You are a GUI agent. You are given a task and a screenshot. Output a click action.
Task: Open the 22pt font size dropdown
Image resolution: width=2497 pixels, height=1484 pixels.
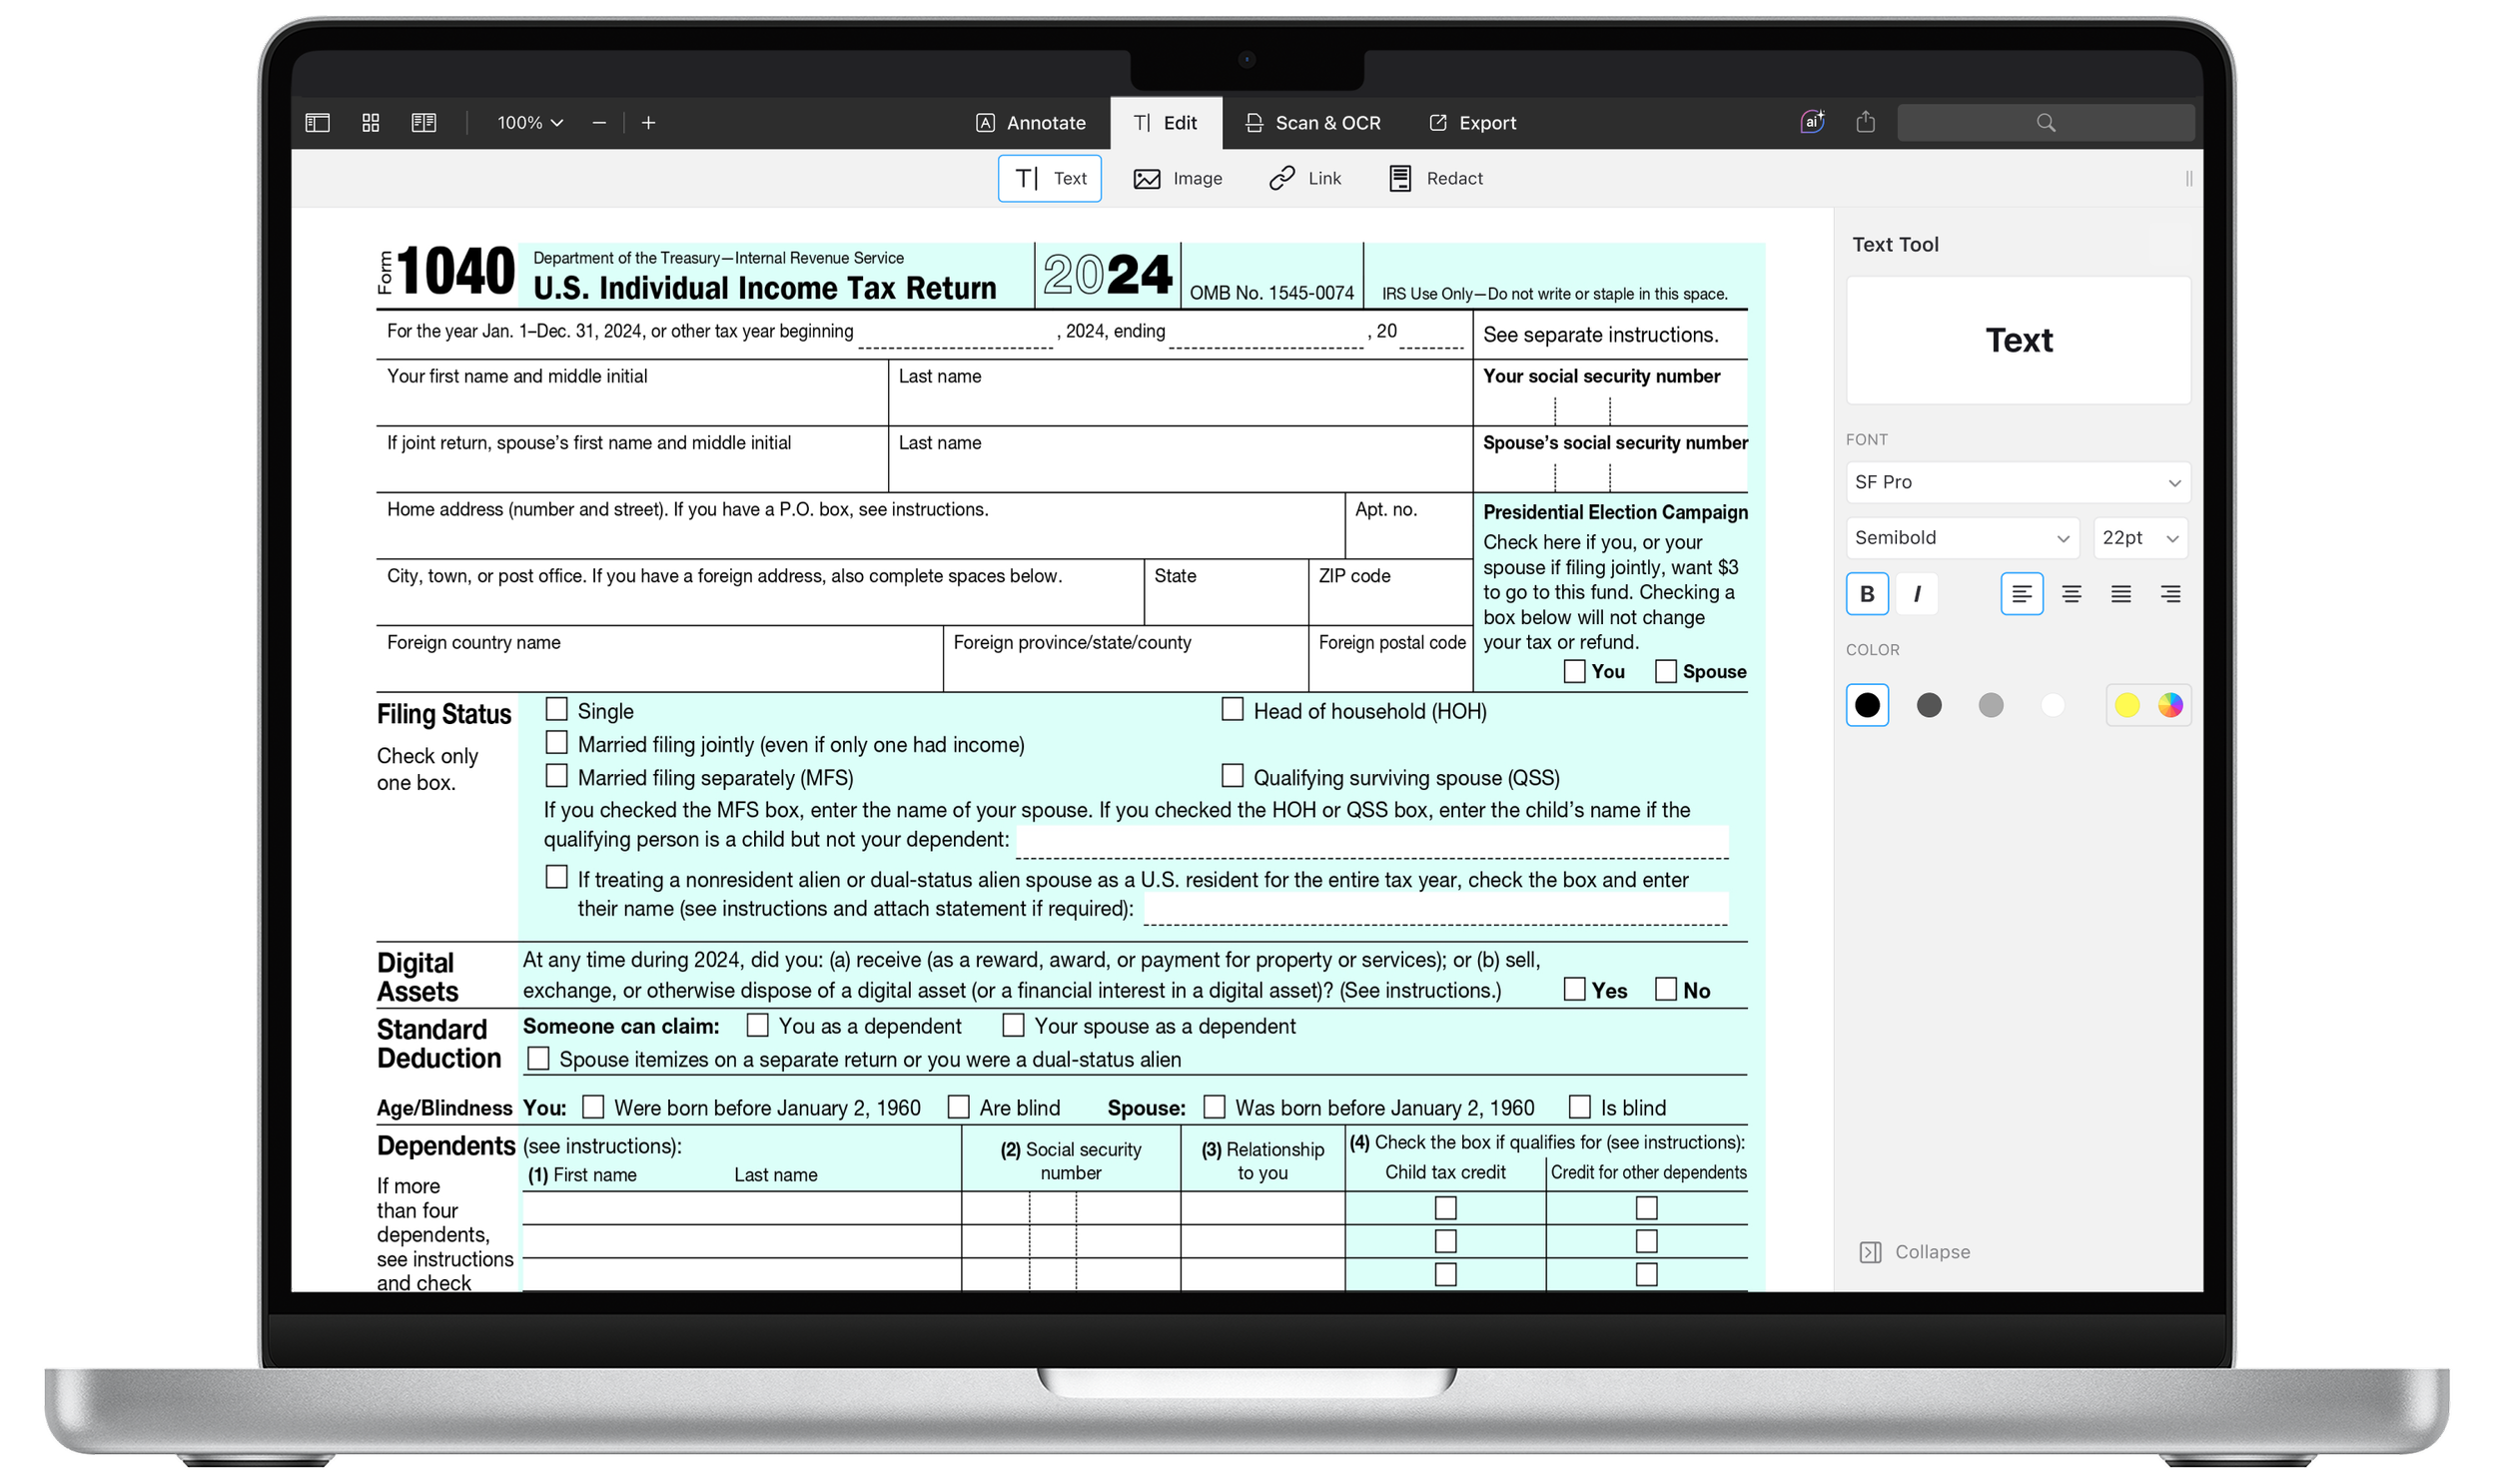[2140, 538]
